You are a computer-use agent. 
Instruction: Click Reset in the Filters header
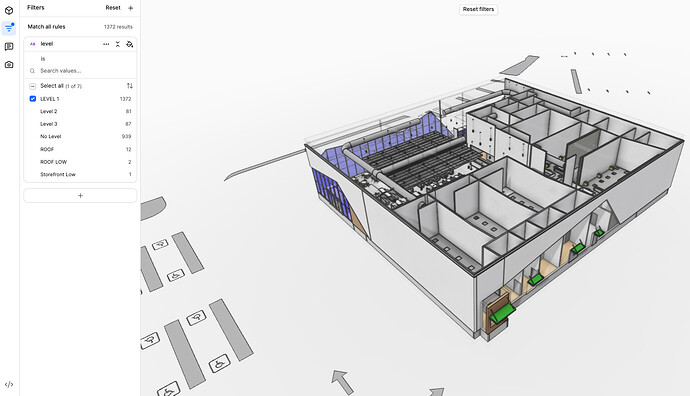113,8
